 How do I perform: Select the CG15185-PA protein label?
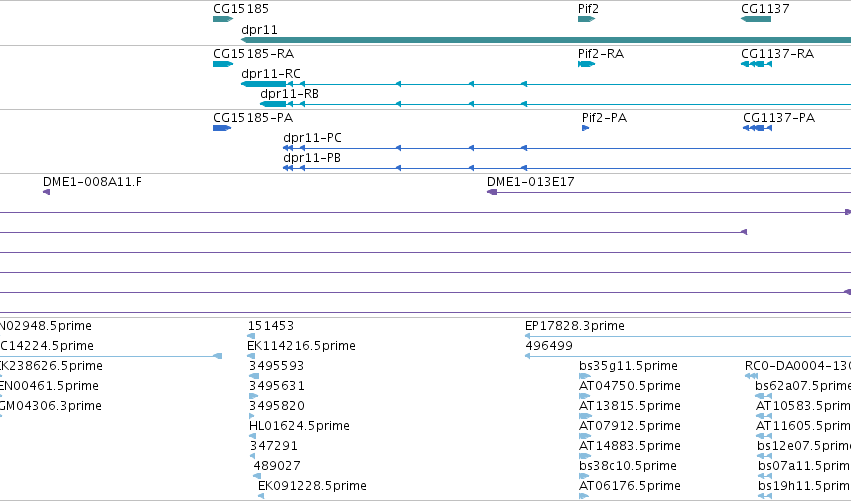click(253, 118)
